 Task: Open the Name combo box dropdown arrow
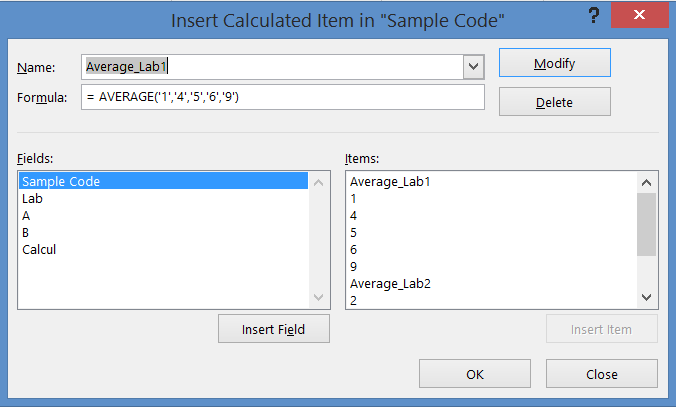(x=473, y=66)
